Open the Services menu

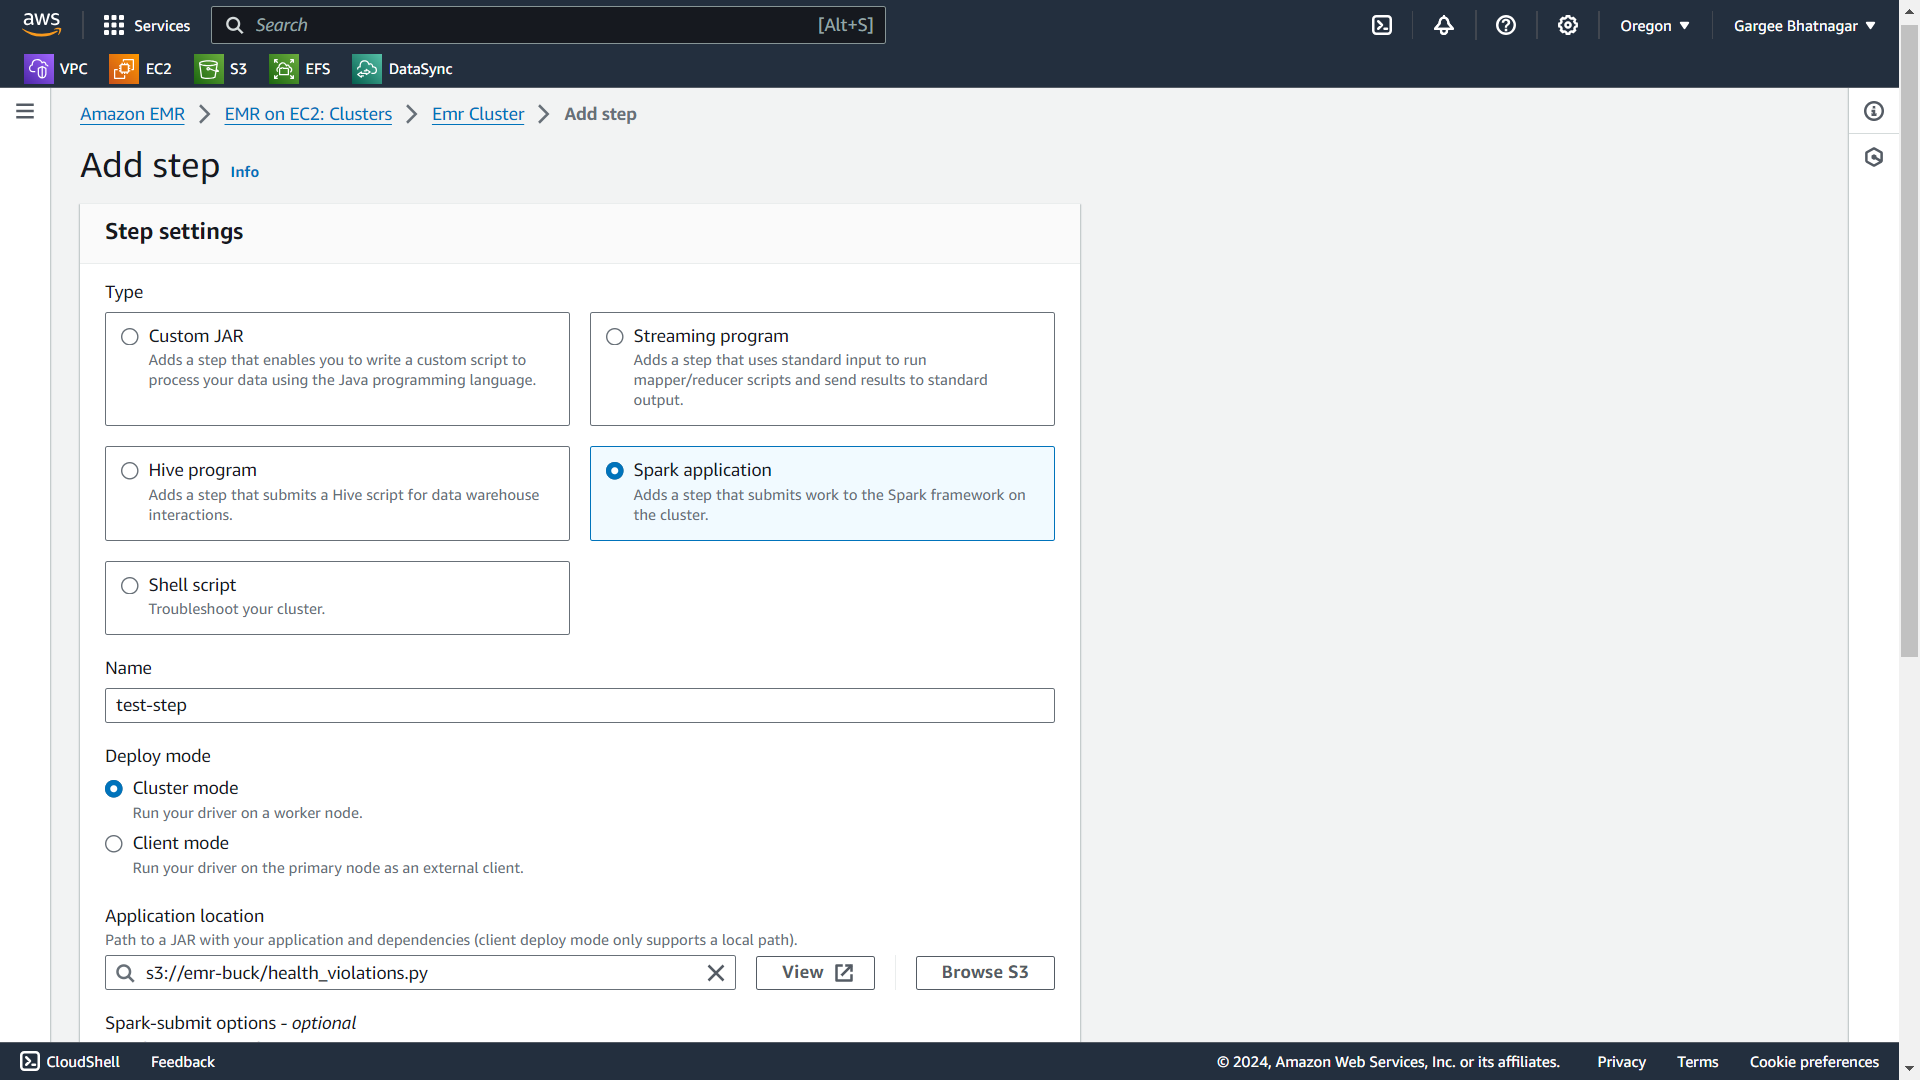147,26
